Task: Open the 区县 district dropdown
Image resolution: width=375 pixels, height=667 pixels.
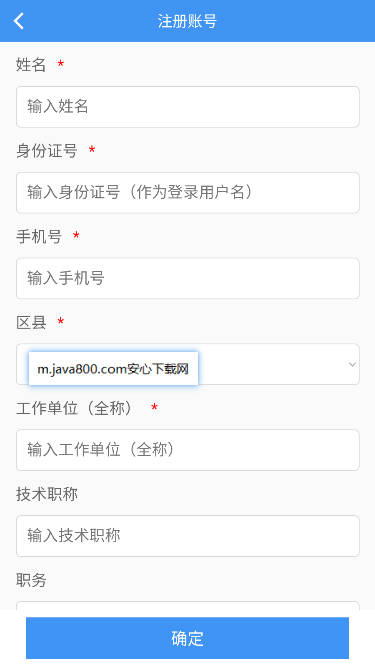Action: (188, 364)
